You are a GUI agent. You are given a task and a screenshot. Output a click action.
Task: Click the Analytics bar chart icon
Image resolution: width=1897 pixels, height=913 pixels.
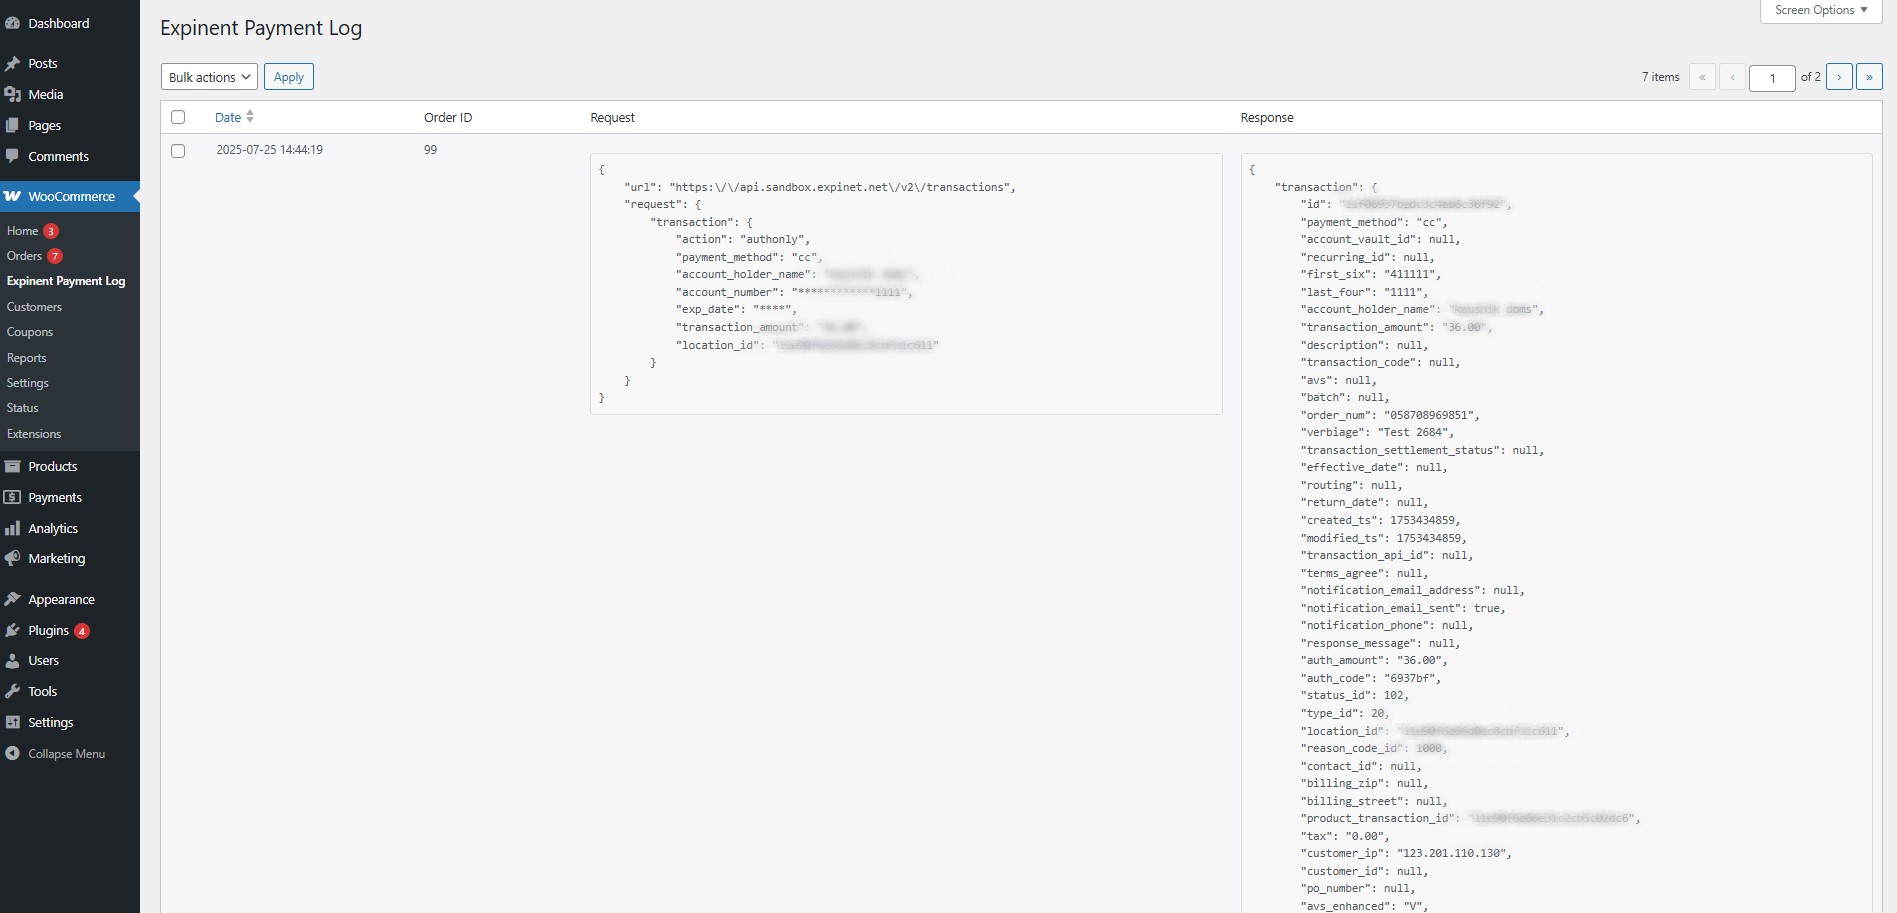click(x=14, y=528)
